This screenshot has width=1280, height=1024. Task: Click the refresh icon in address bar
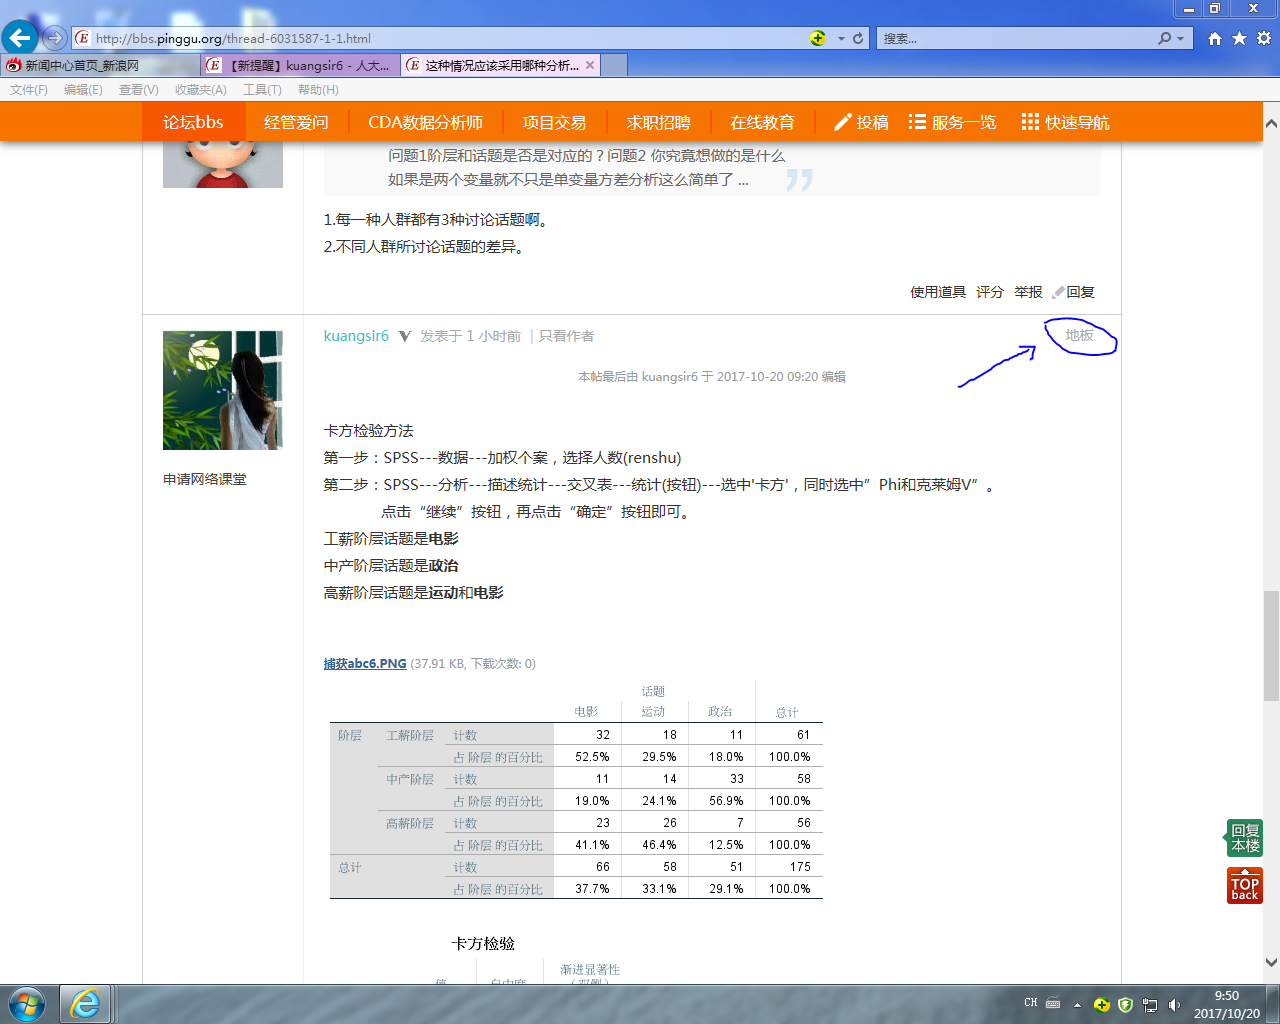[x=858, y=38]
